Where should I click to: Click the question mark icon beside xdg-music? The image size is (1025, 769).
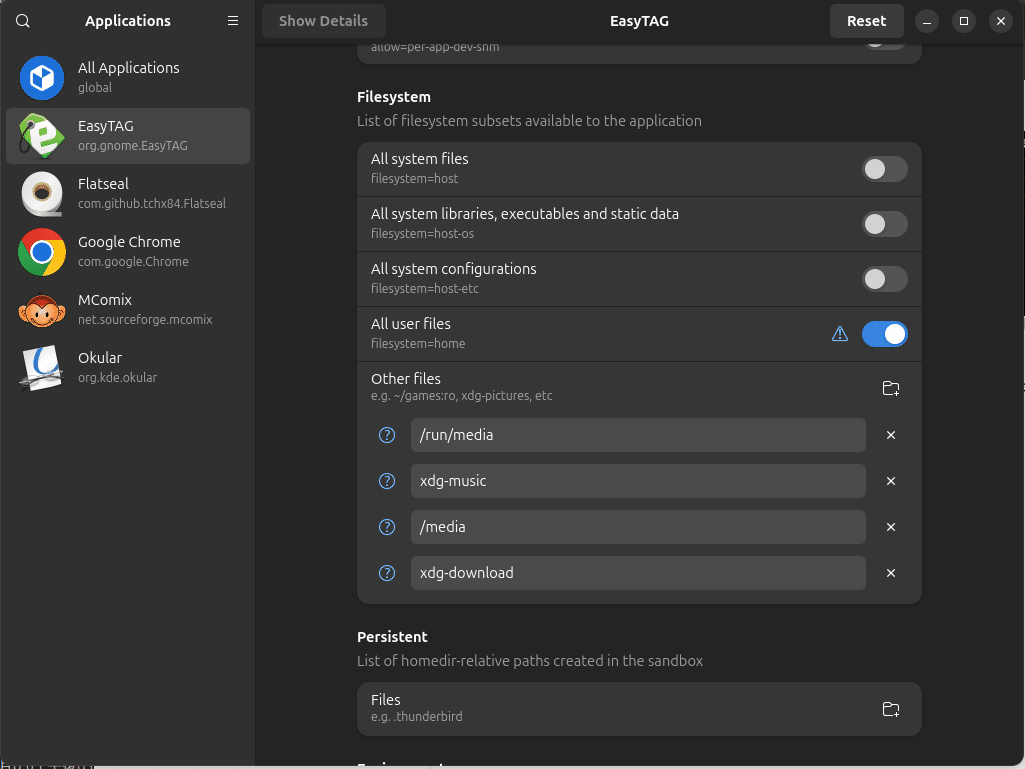click(387, 481)
